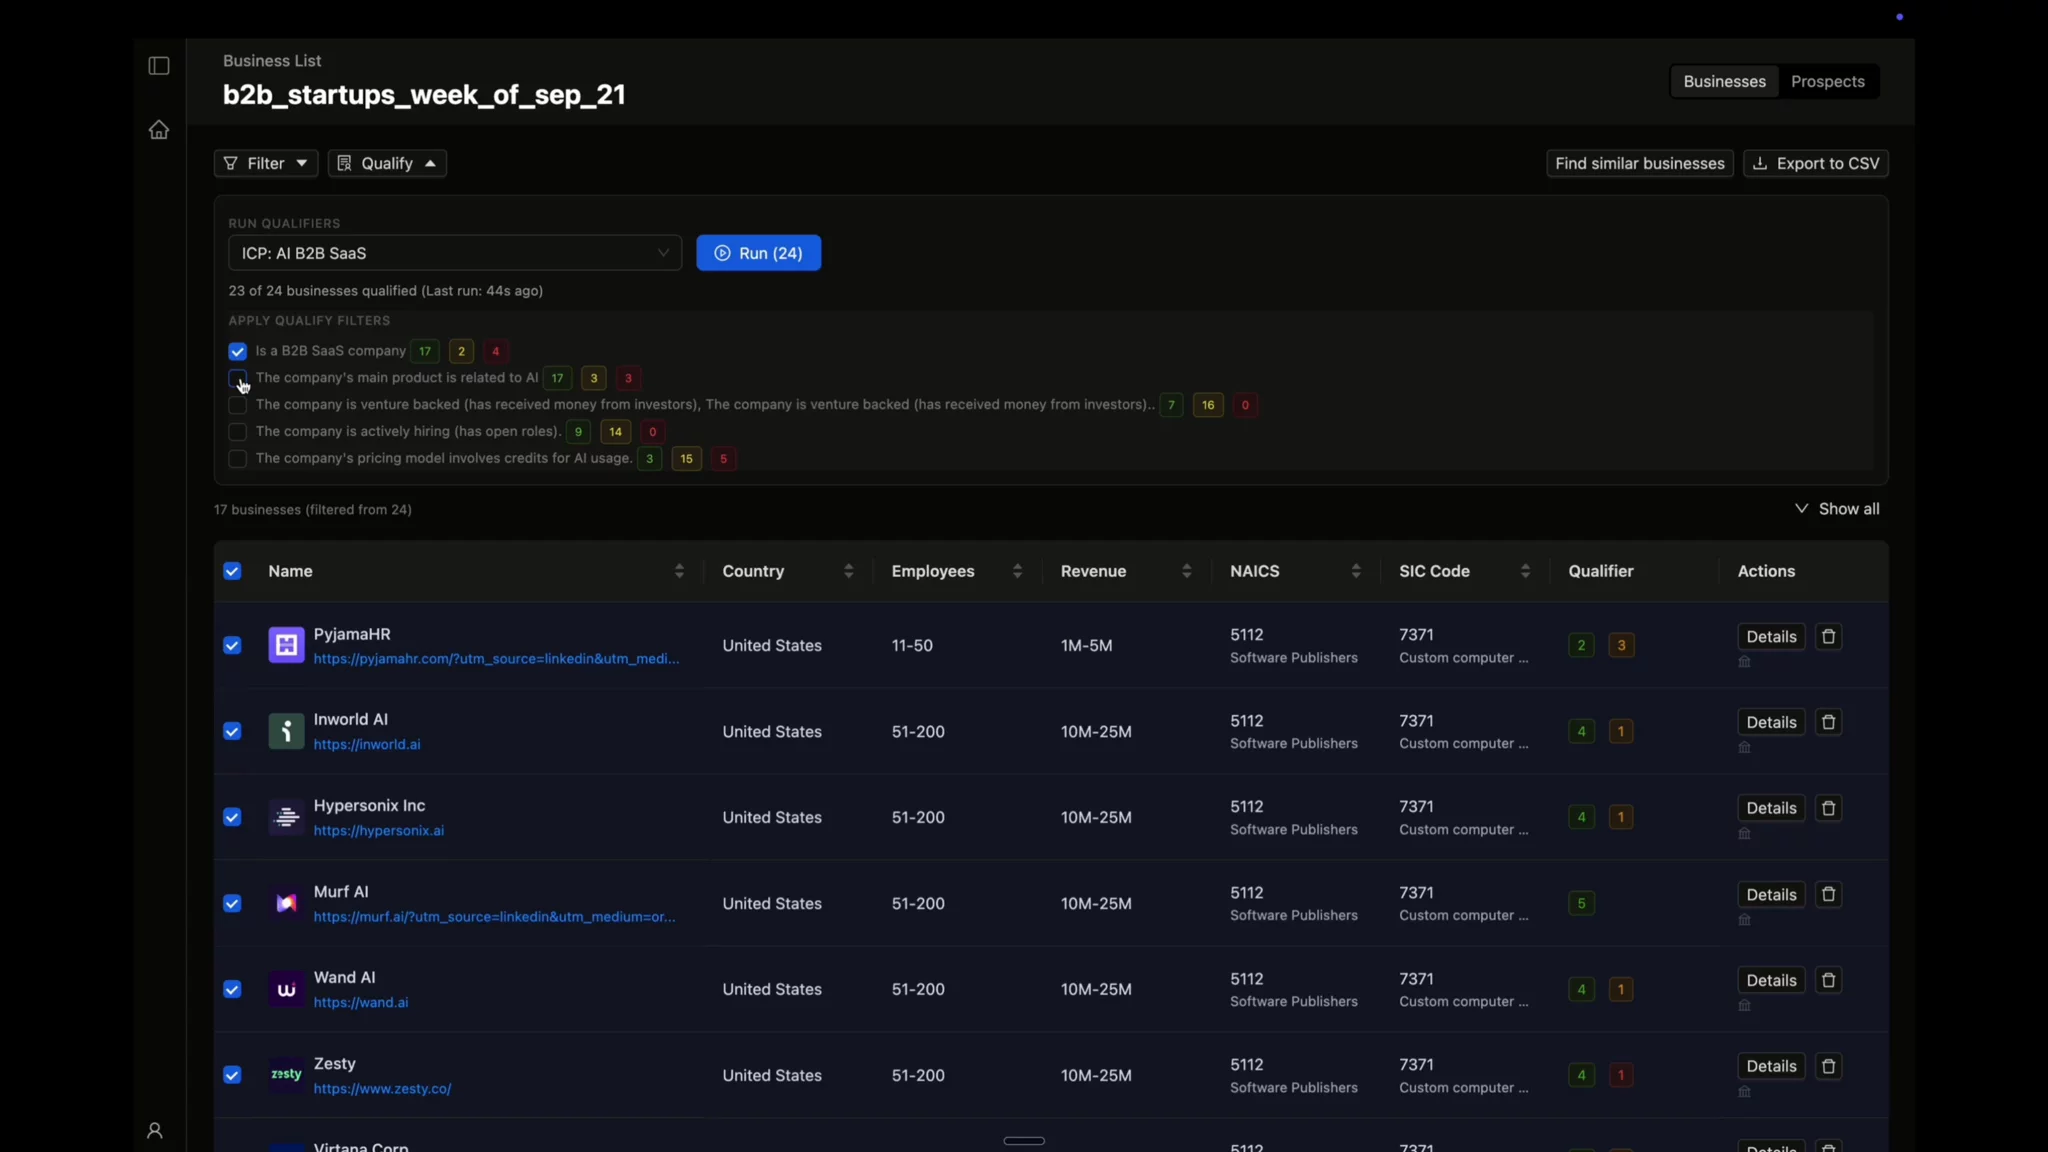Open Details for Wand AI
This screenshot has width=2048, height=1152.
click(1771, 980)
